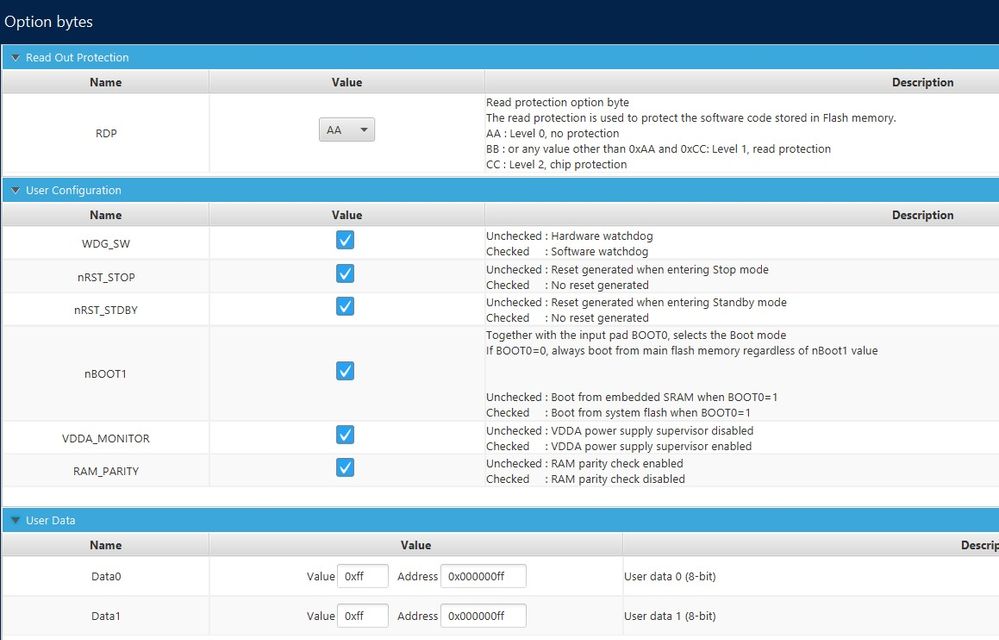Click 'VDDA power supply supervisor enabled' text
The width and height of the screenshot is (999, 640).
coord(651,447)
